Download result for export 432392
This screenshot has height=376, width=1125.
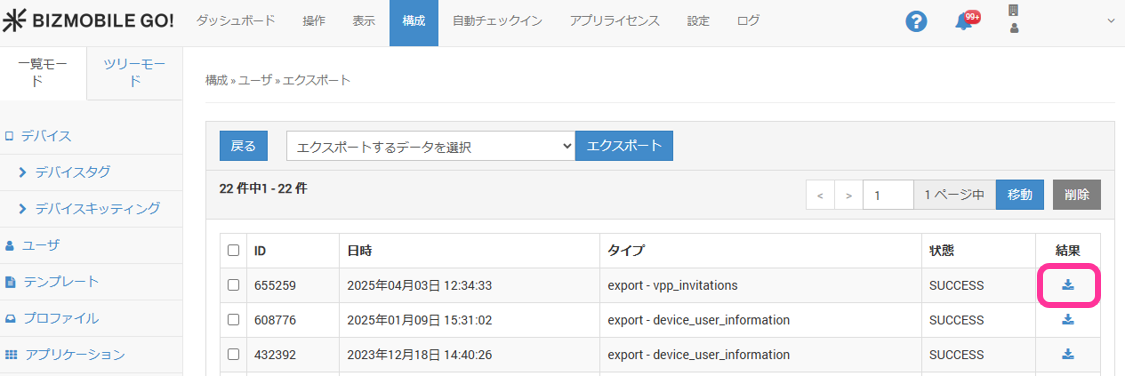1068,354
